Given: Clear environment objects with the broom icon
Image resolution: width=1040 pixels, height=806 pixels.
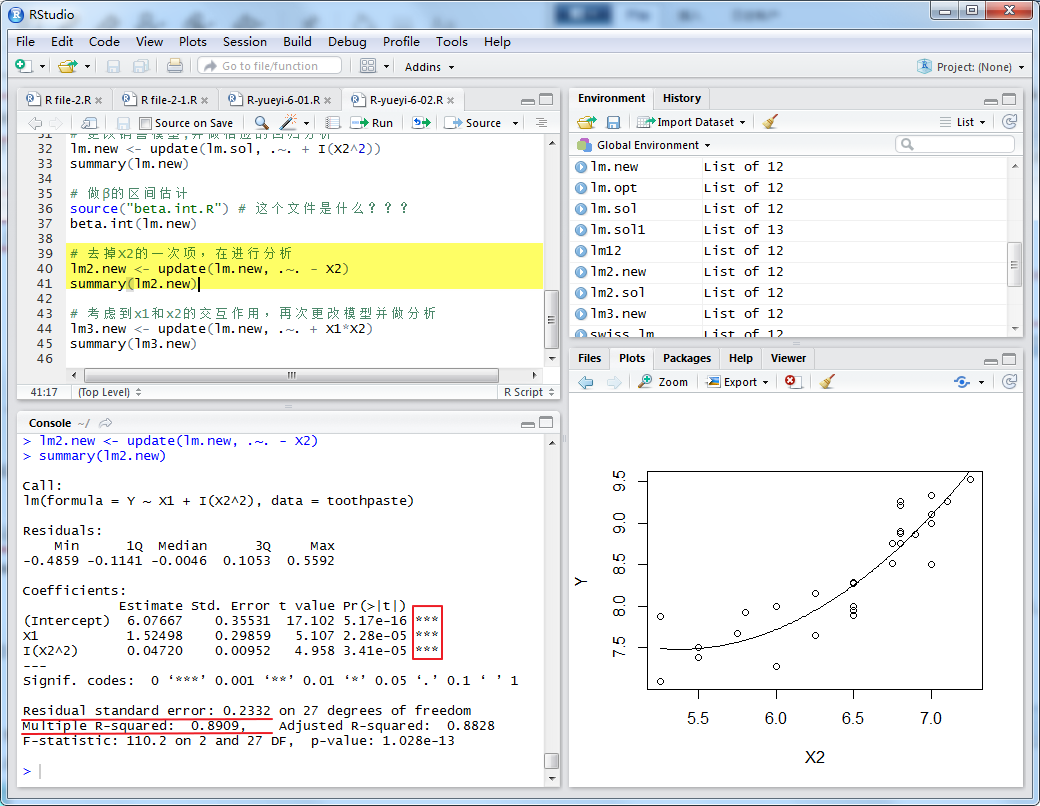Looking at the screenshot, I should point(769,122).
